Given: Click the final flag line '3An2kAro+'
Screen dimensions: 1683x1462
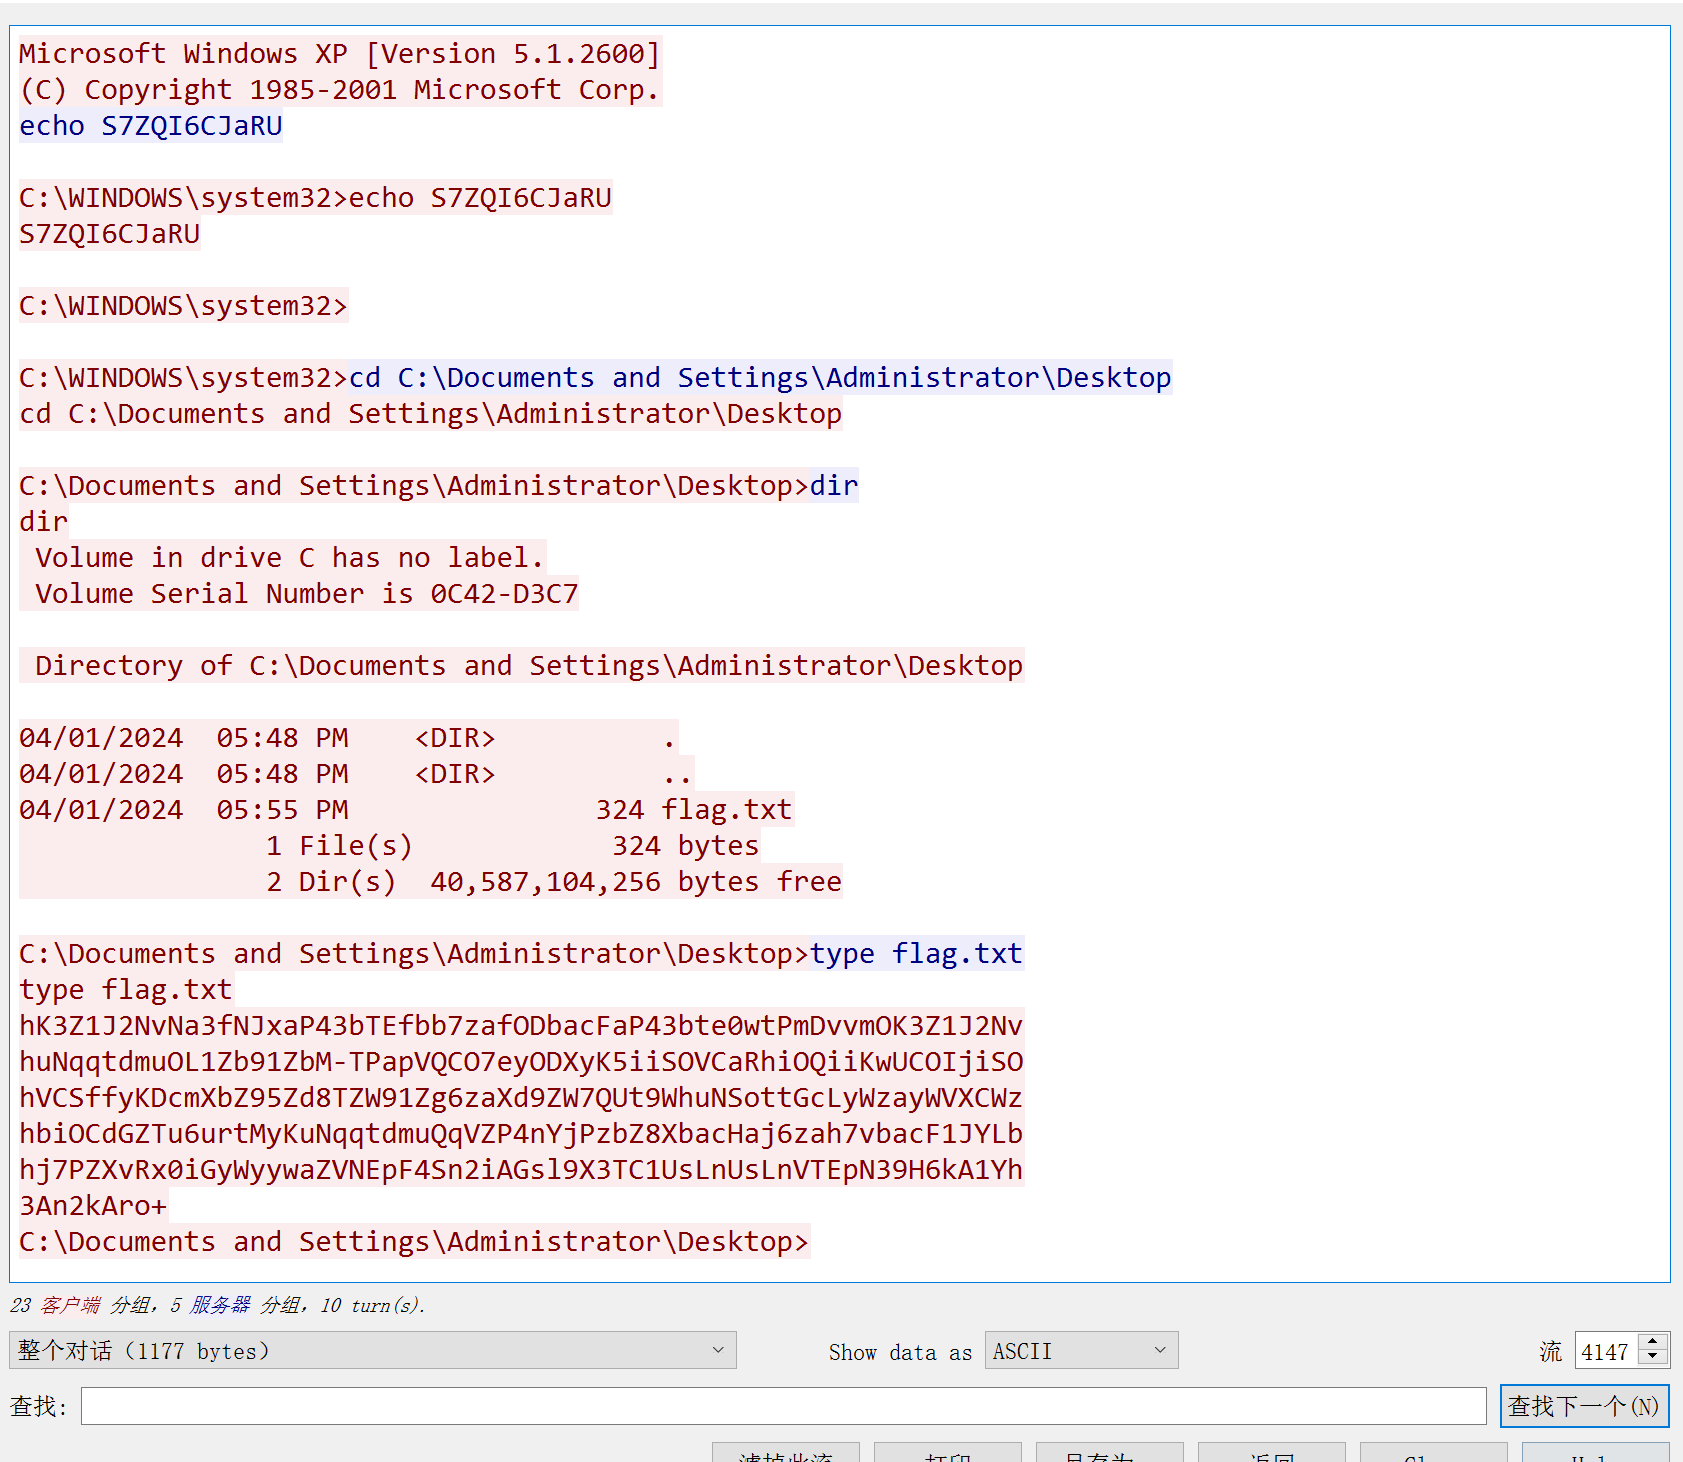Looking at the screenshot, I should point(93,1205).
